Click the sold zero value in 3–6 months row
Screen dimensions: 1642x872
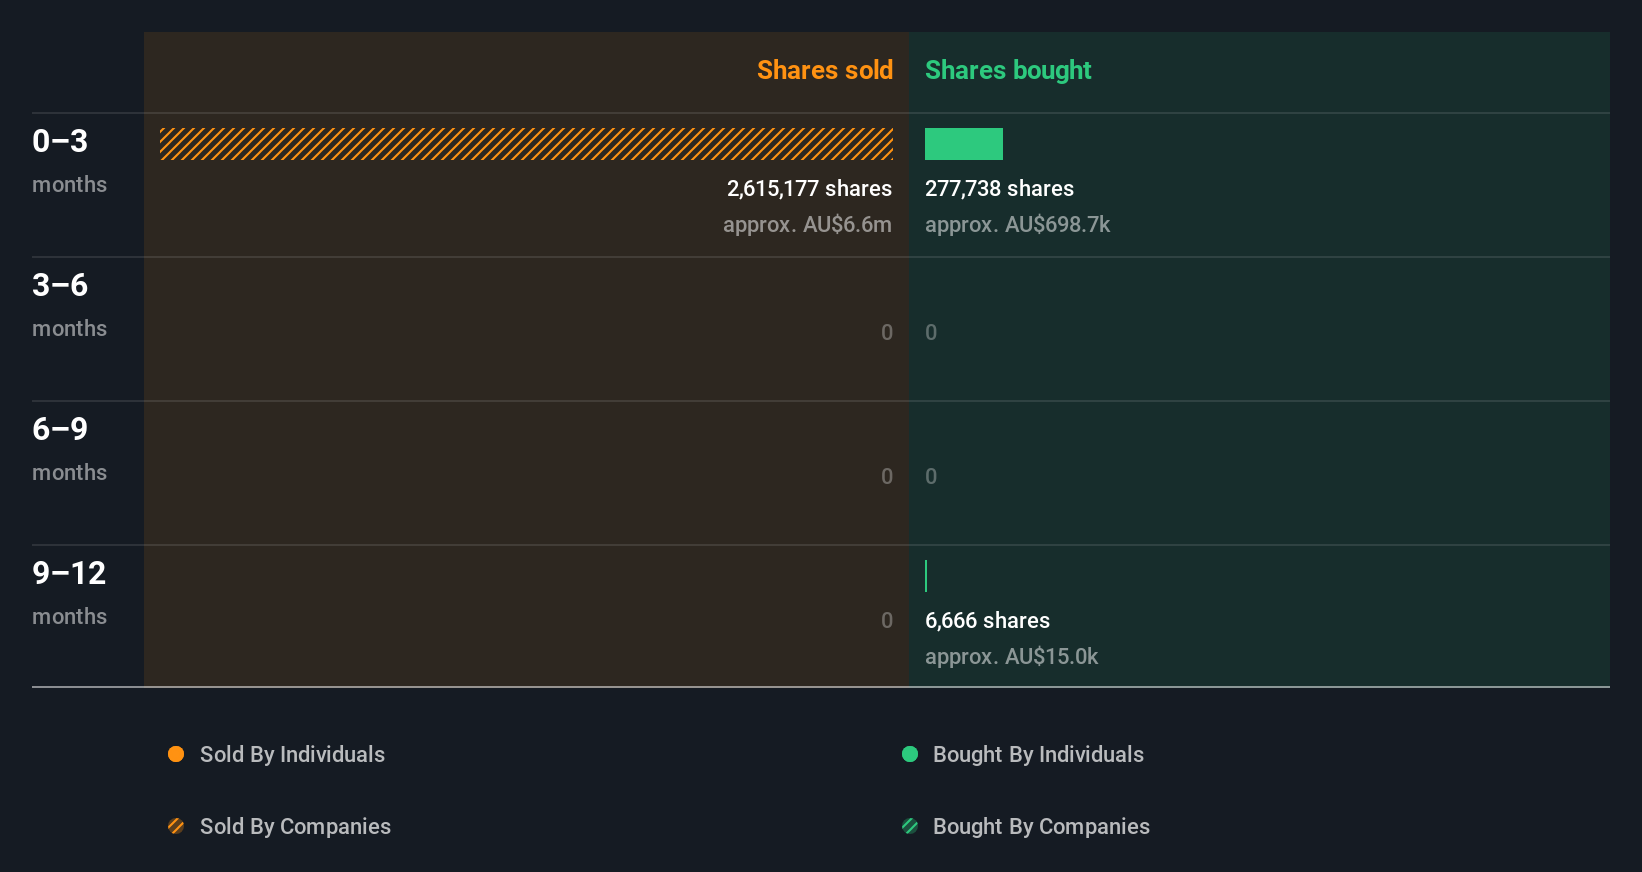[887, 333]
